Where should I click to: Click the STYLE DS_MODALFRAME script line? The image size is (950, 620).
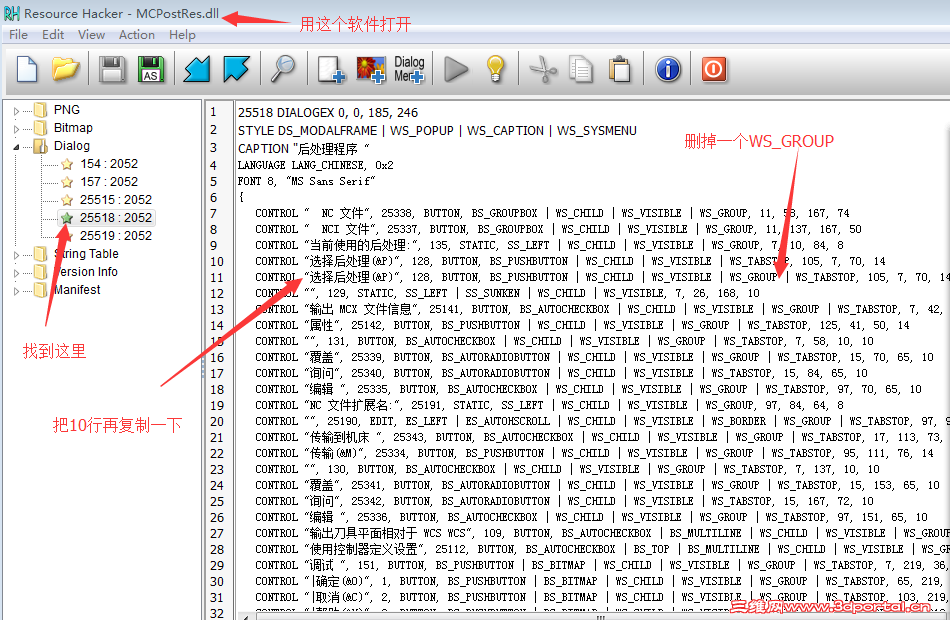pyautogui.click(x=437, y=131)
